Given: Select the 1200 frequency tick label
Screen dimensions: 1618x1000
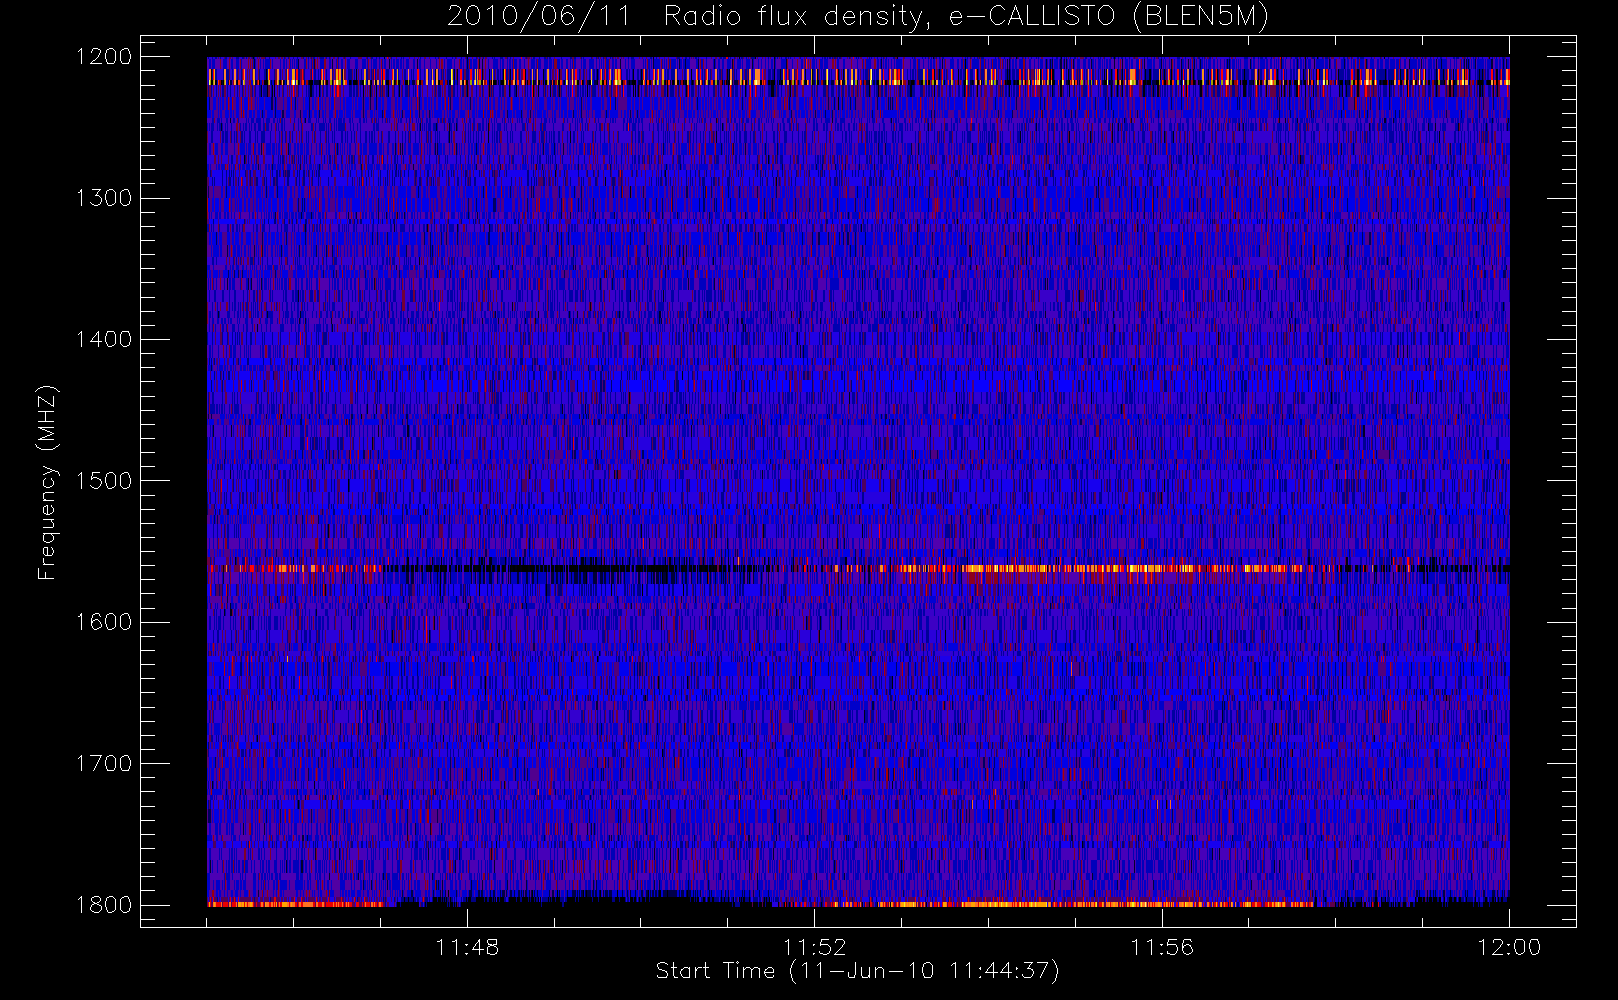Looking at the screenshot, I should (x=104, y=57).
